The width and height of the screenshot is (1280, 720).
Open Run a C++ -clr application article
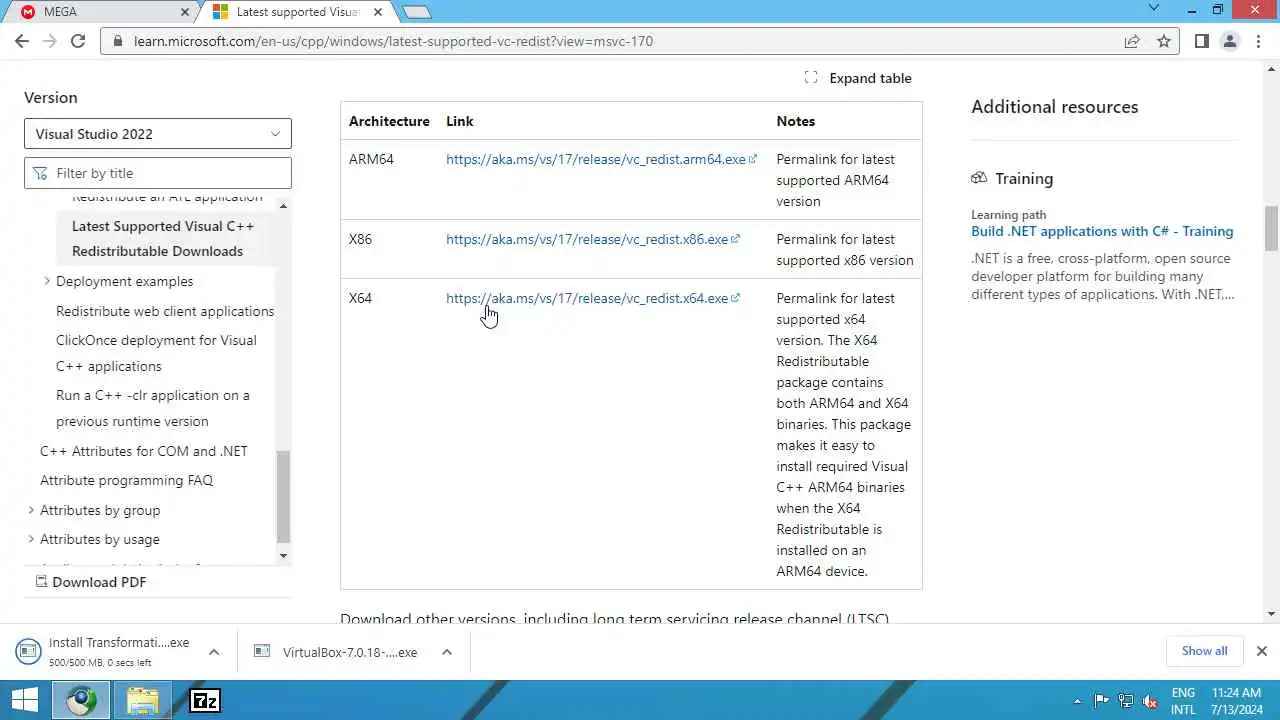pos(153,408)
